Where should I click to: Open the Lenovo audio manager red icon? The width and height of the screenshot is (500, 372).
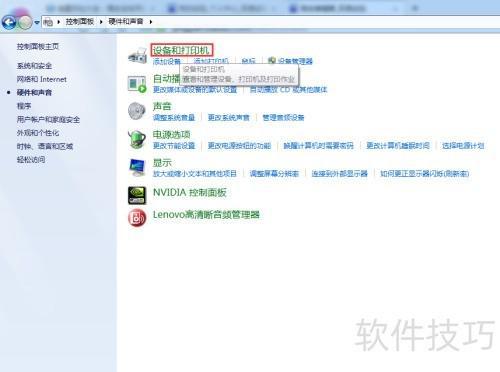(x=137, y=218)
